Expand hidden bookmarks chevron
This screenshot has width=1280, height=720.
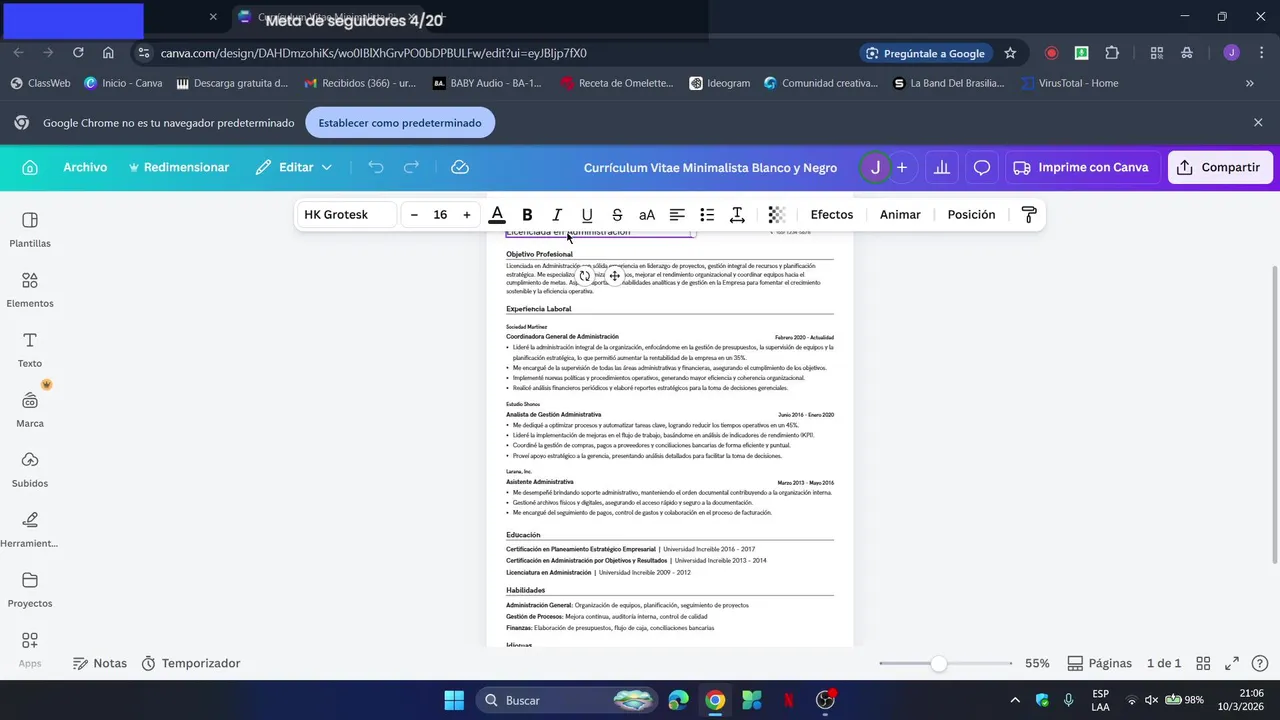pyautogui.click(x=1249, y=83)
